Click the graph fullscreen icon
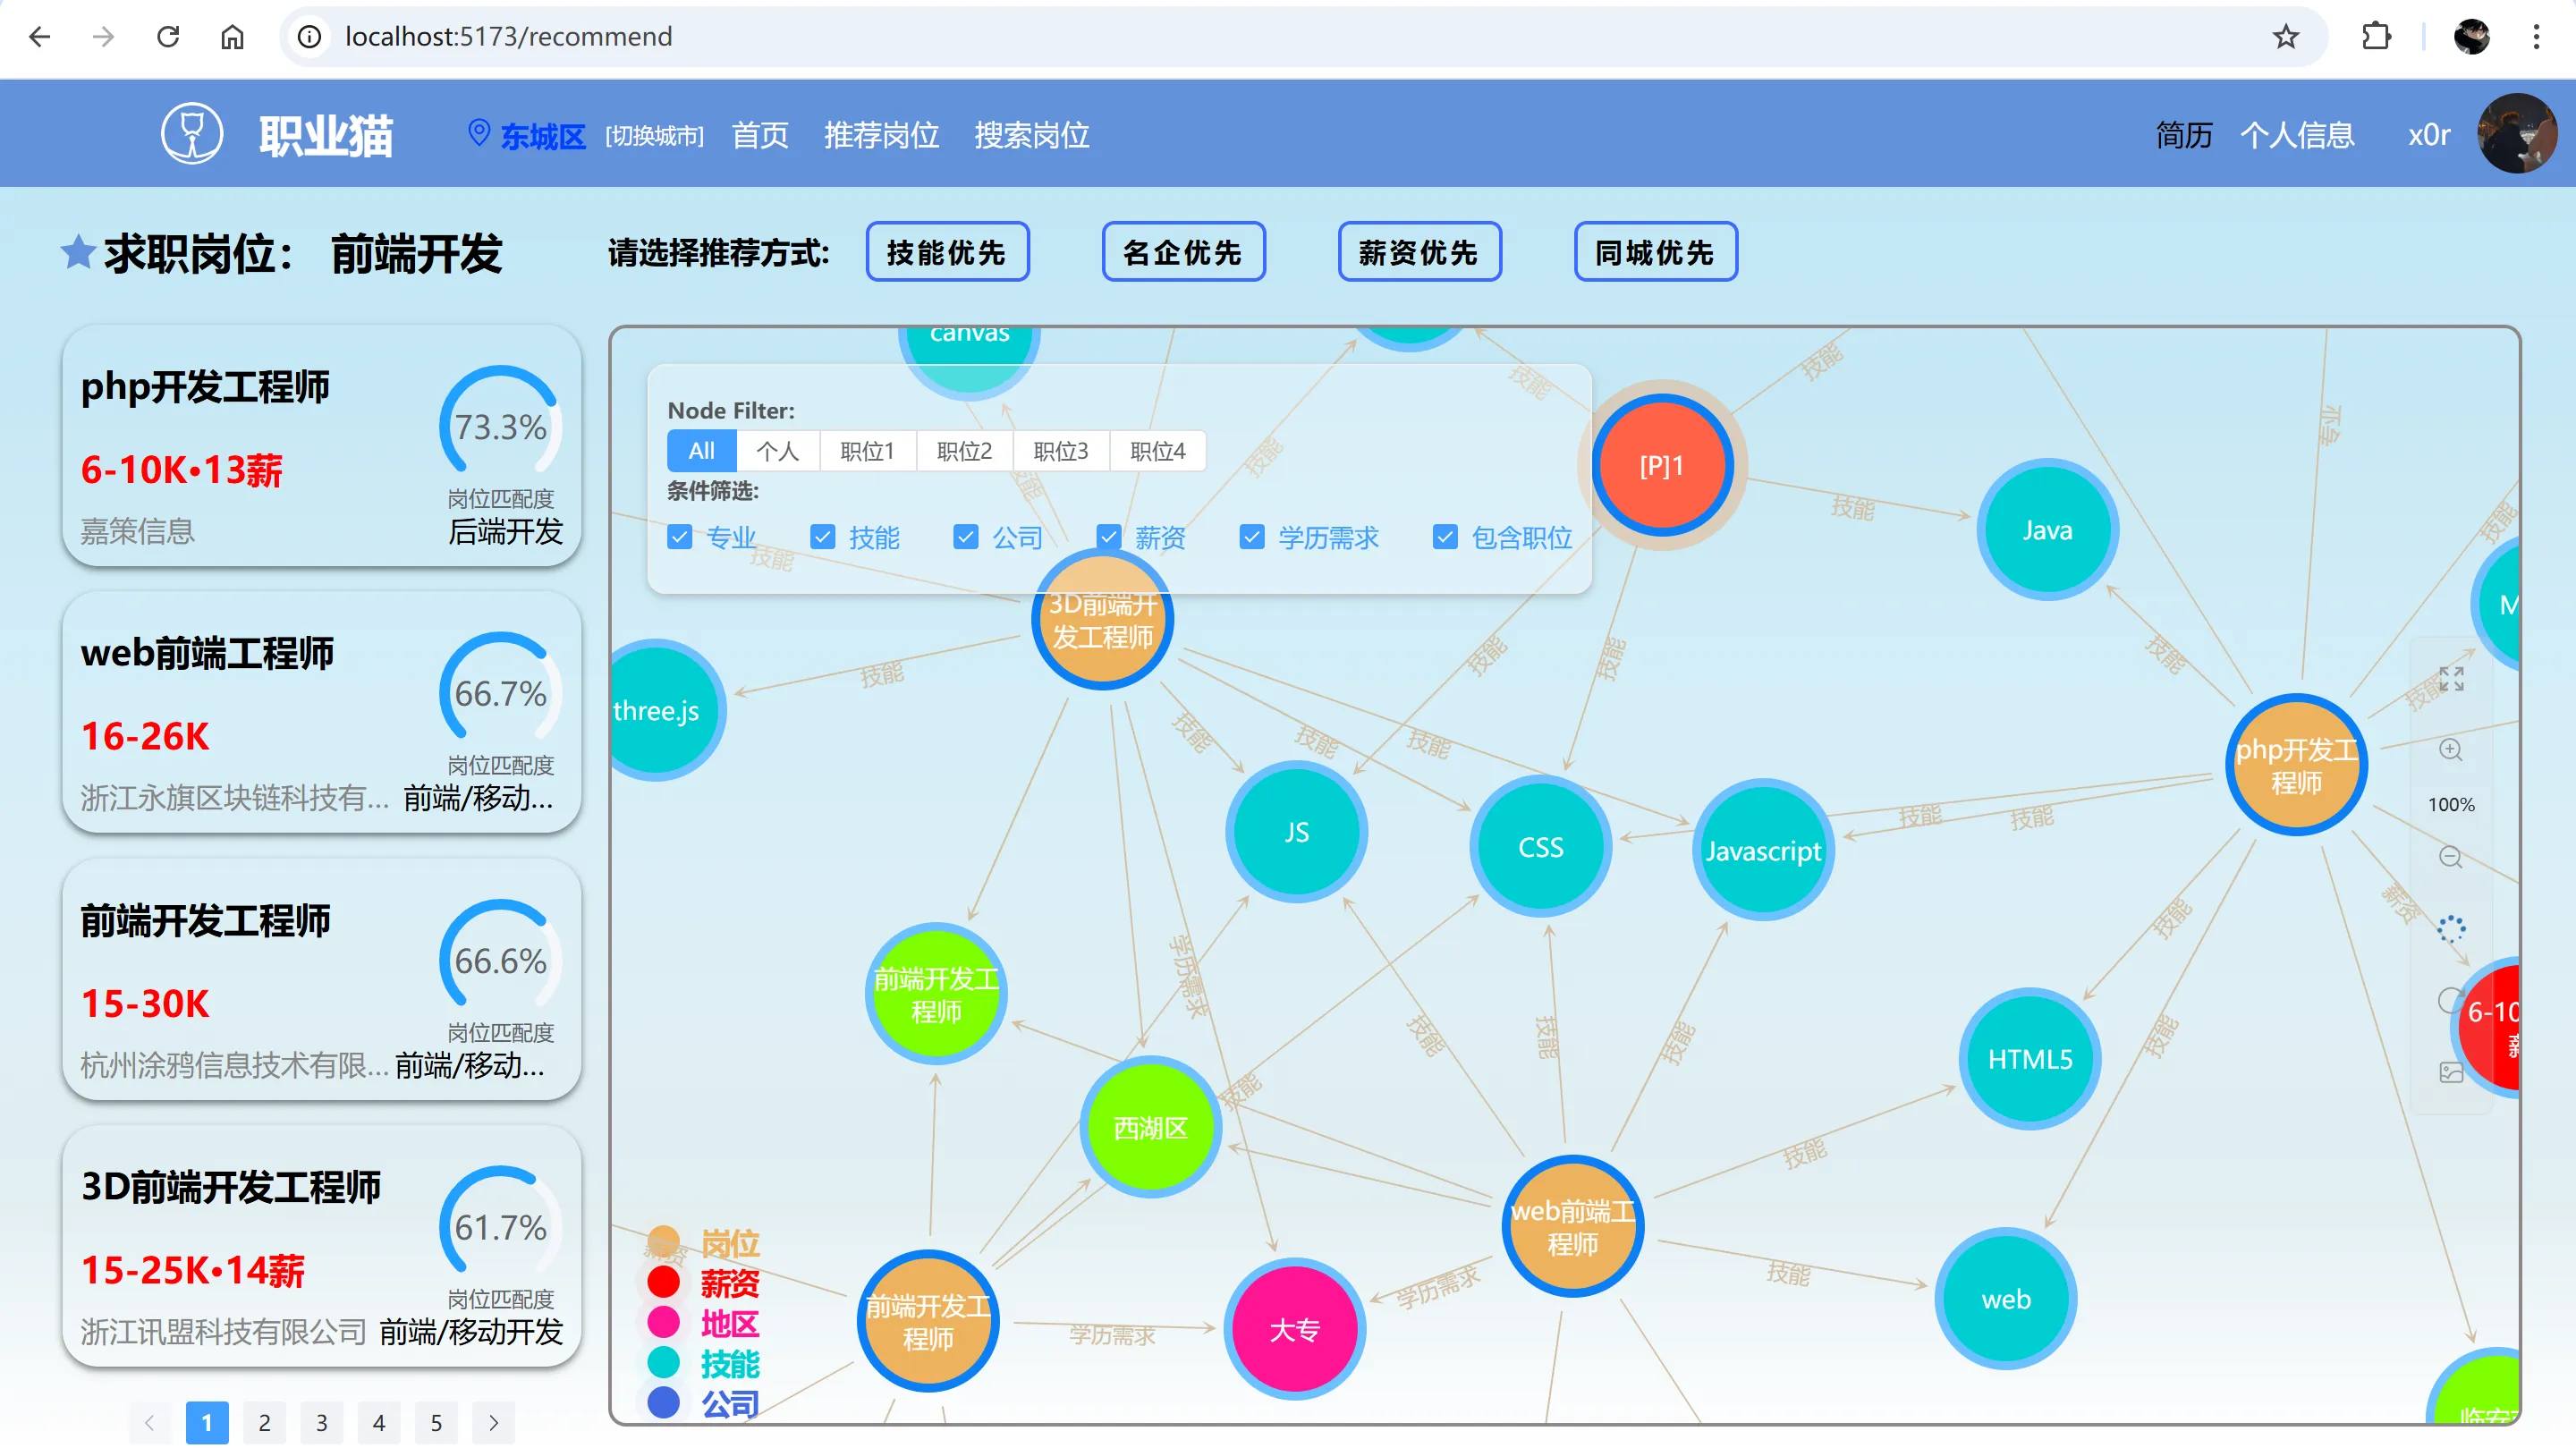This screenshot has height=1448, width=2576. (x=2450, y=679)
